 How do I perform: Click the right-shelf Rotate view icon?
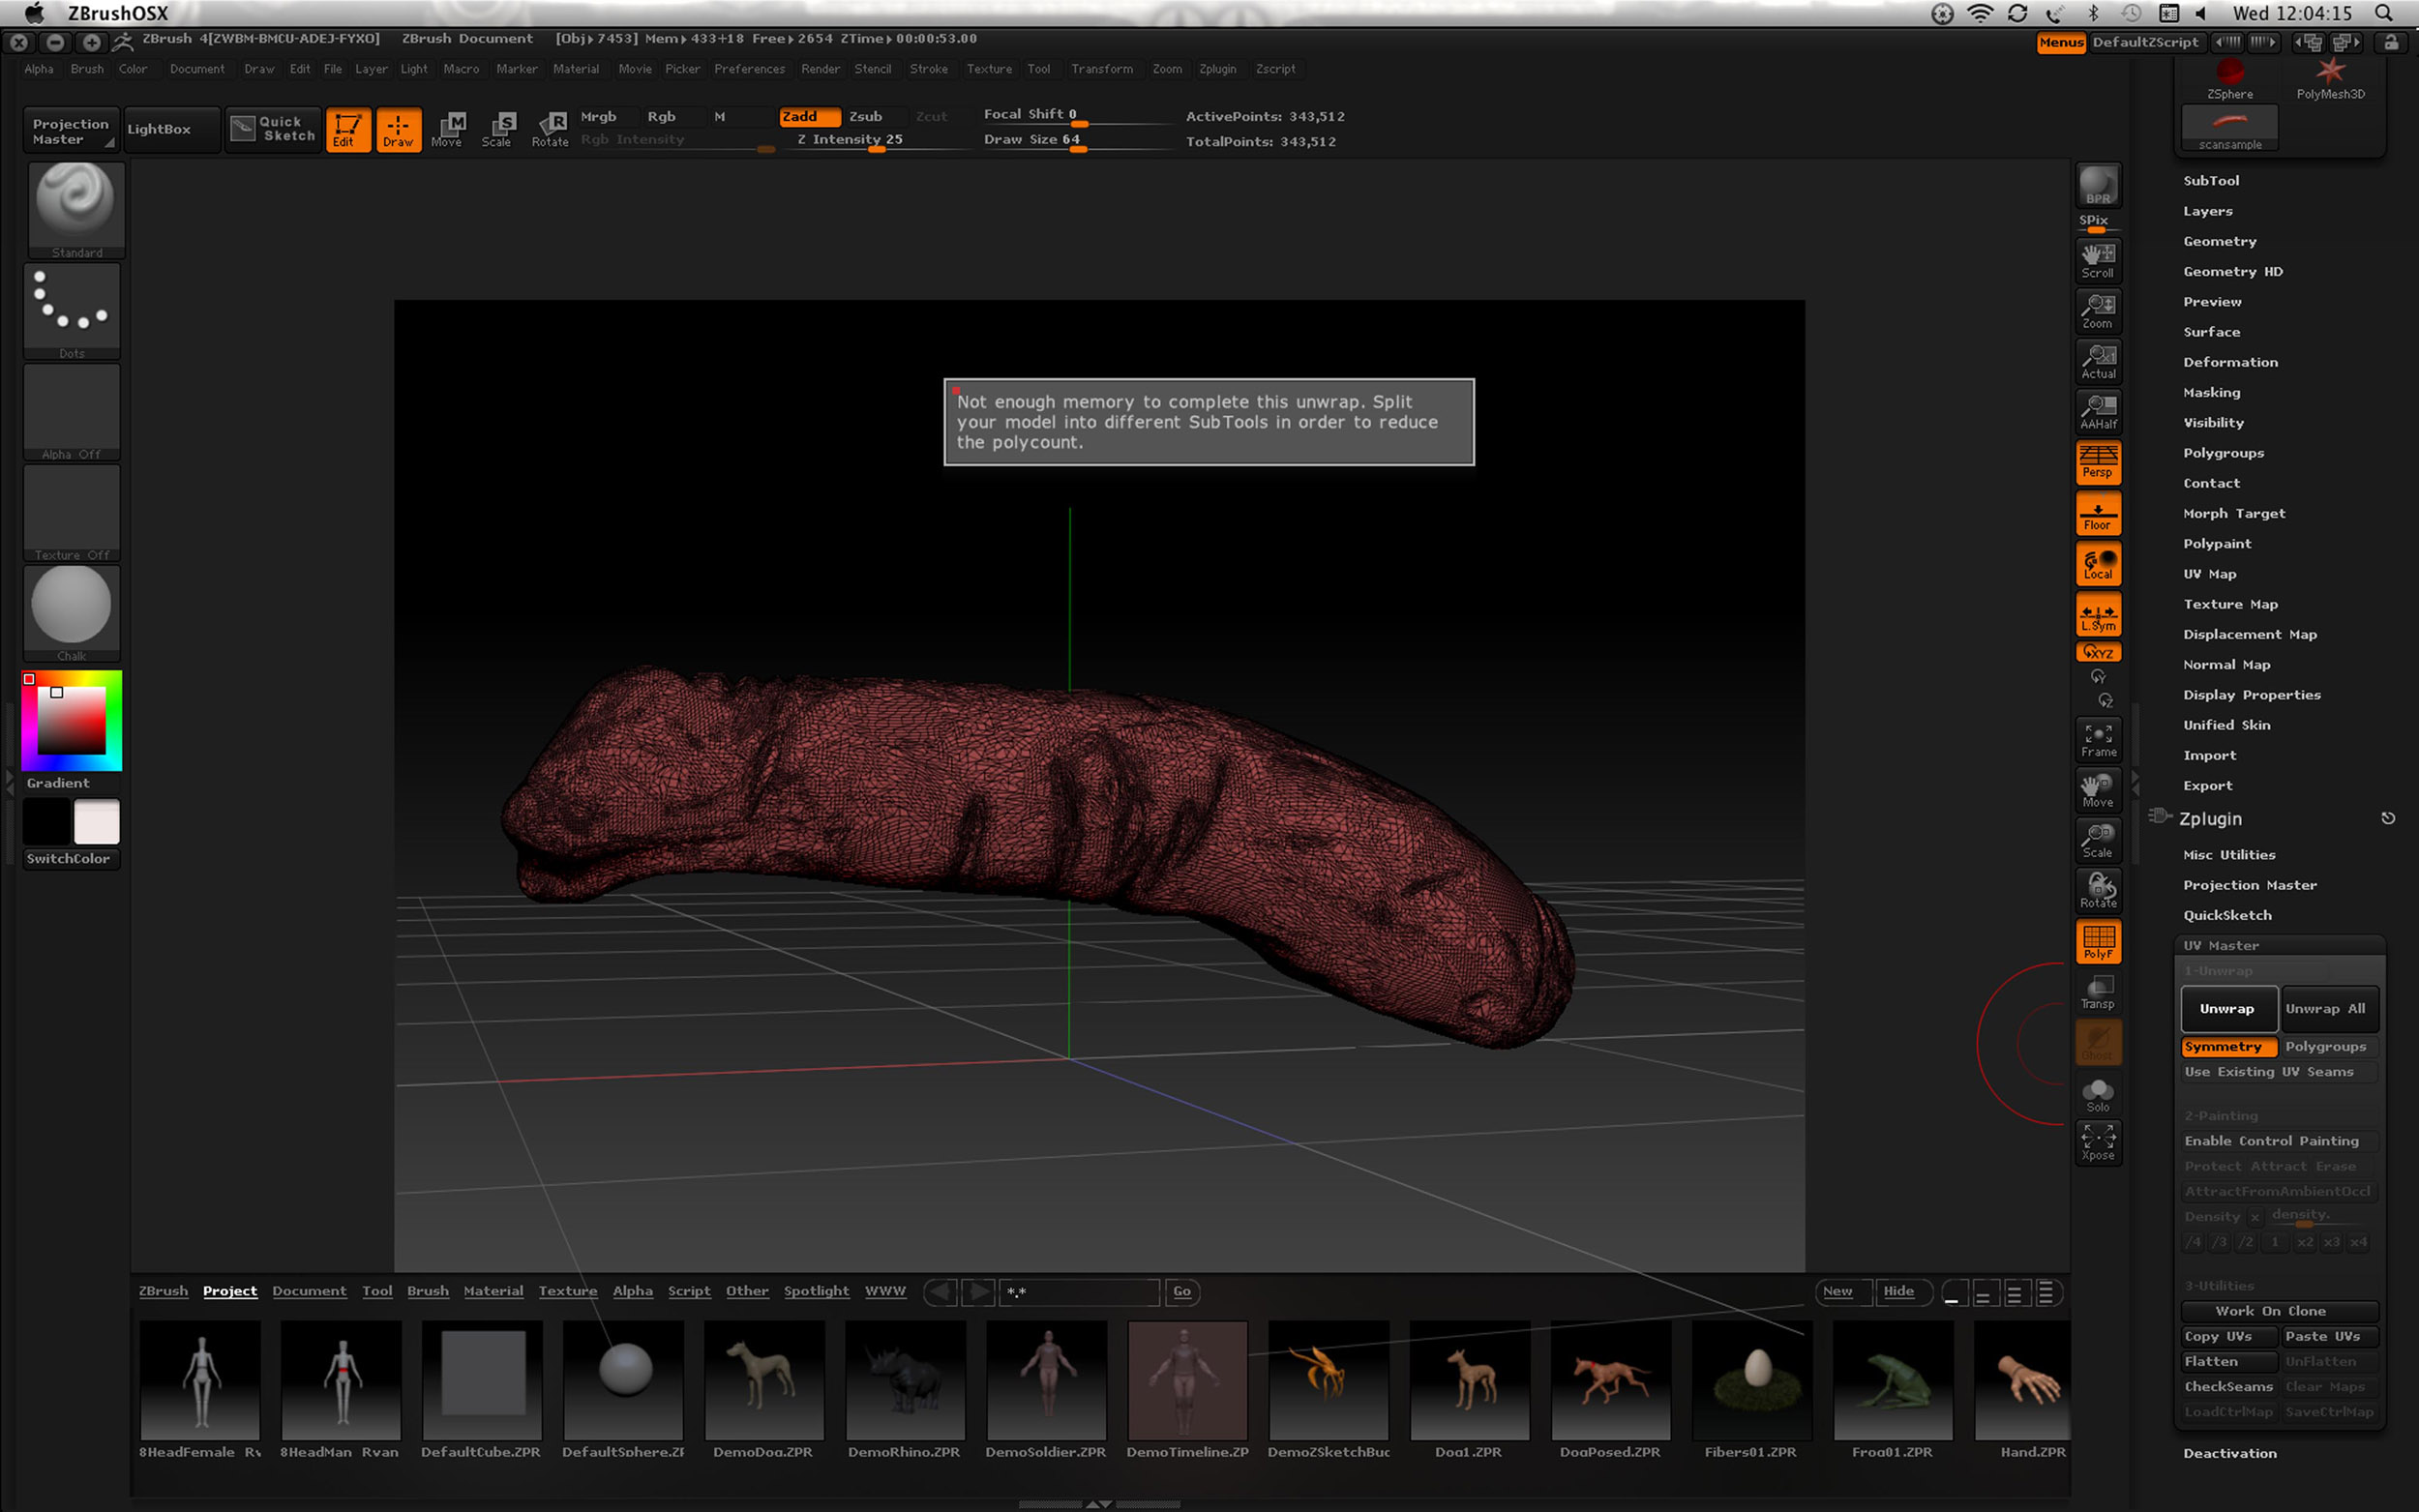[x=2098, y=890]
